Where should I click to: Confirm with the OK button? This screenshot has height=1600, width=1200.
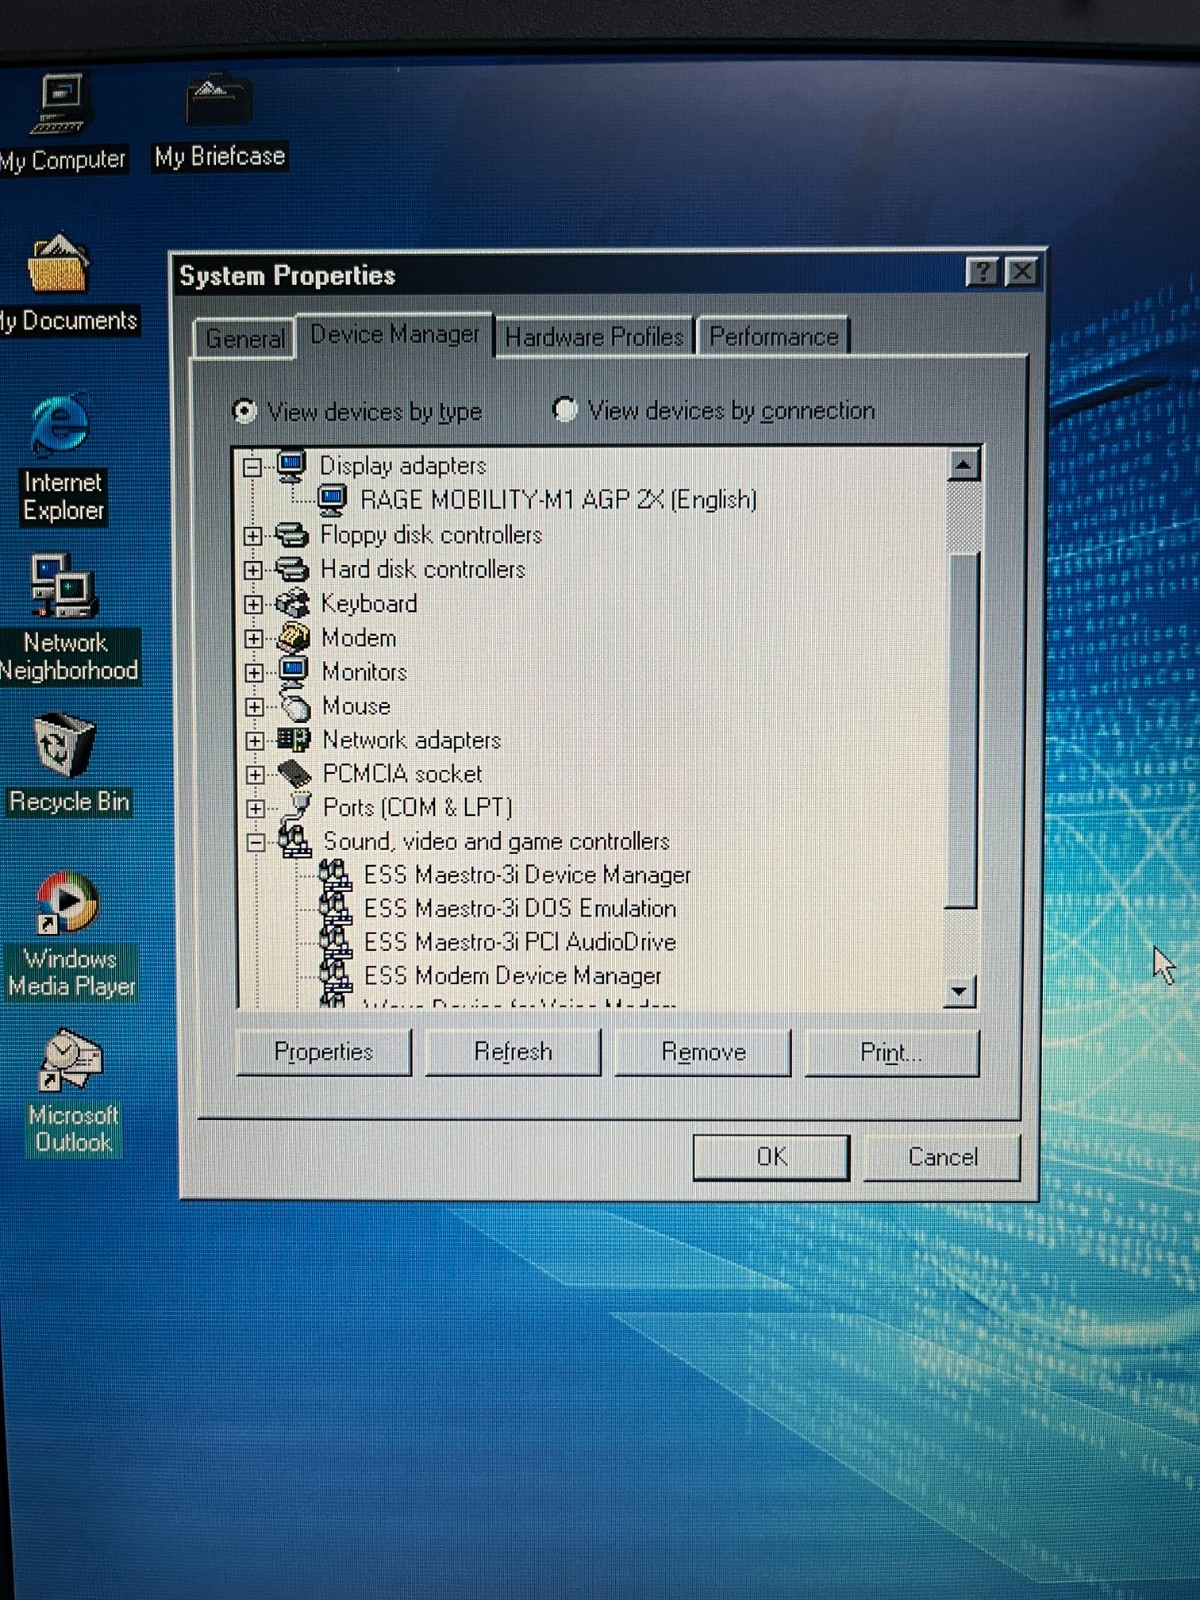click(771, 1157)
